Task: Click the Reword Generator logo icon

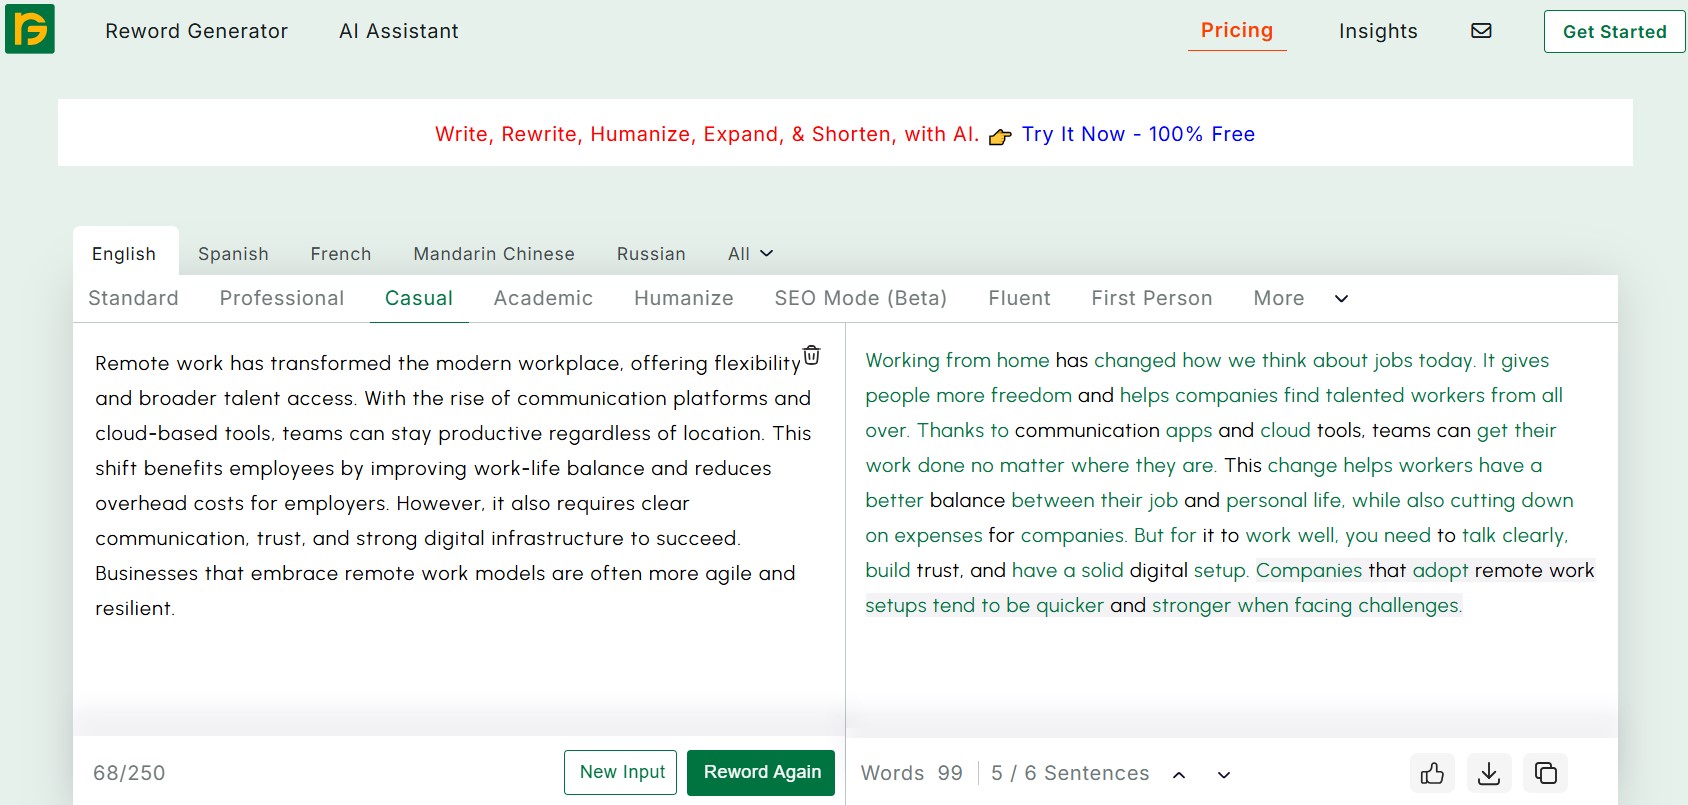Action: pyautogui.click(x=30, y=29)
